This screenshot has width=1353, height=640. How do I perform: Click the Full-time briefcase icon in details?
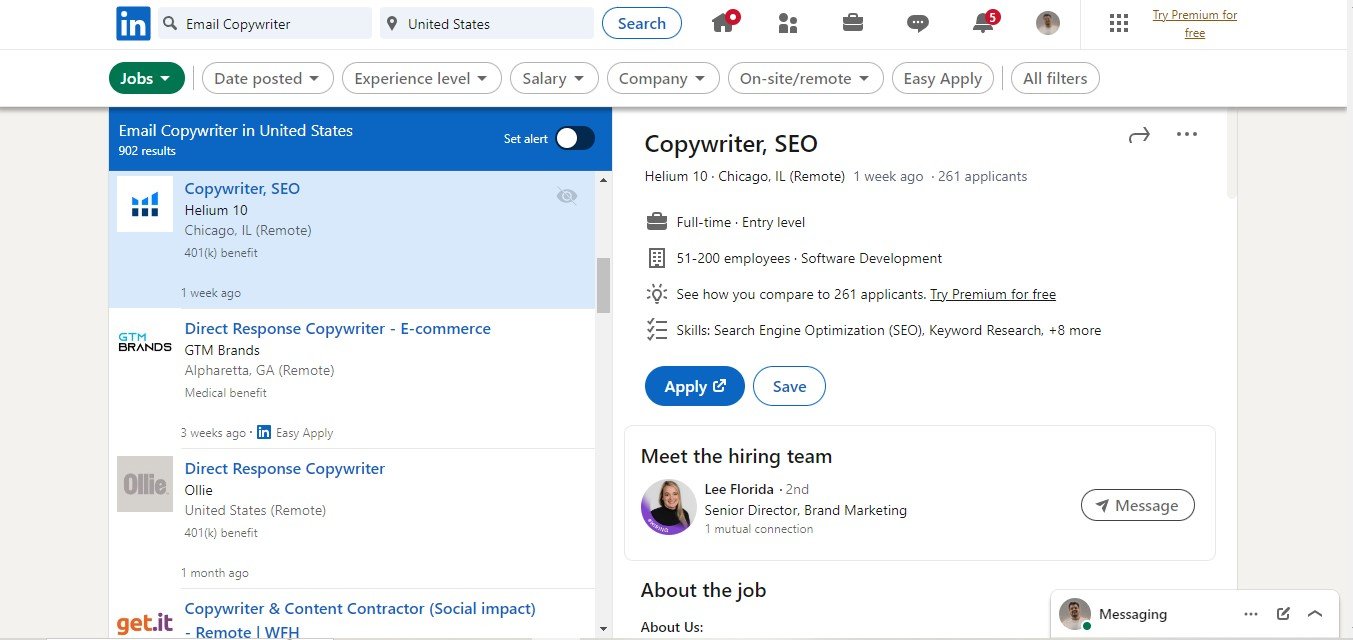[x=656, y=221]
